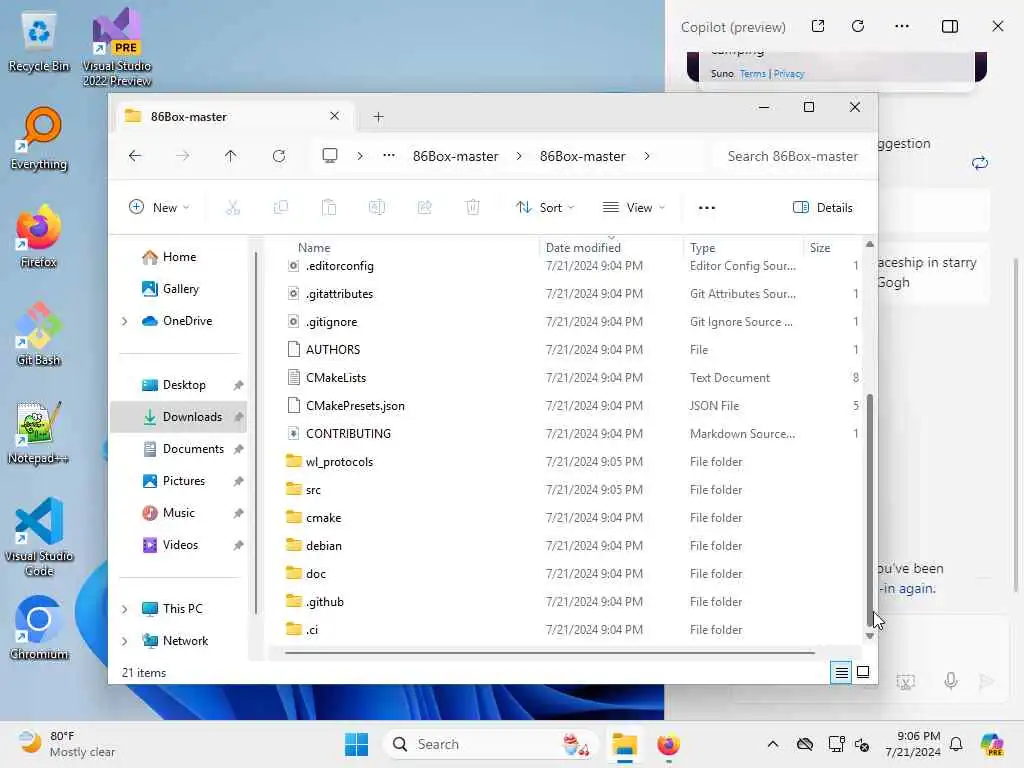Open the See more ellipsis in toolbar
The width and height of the screenshot is (1024, 768).
click(707, 208)
